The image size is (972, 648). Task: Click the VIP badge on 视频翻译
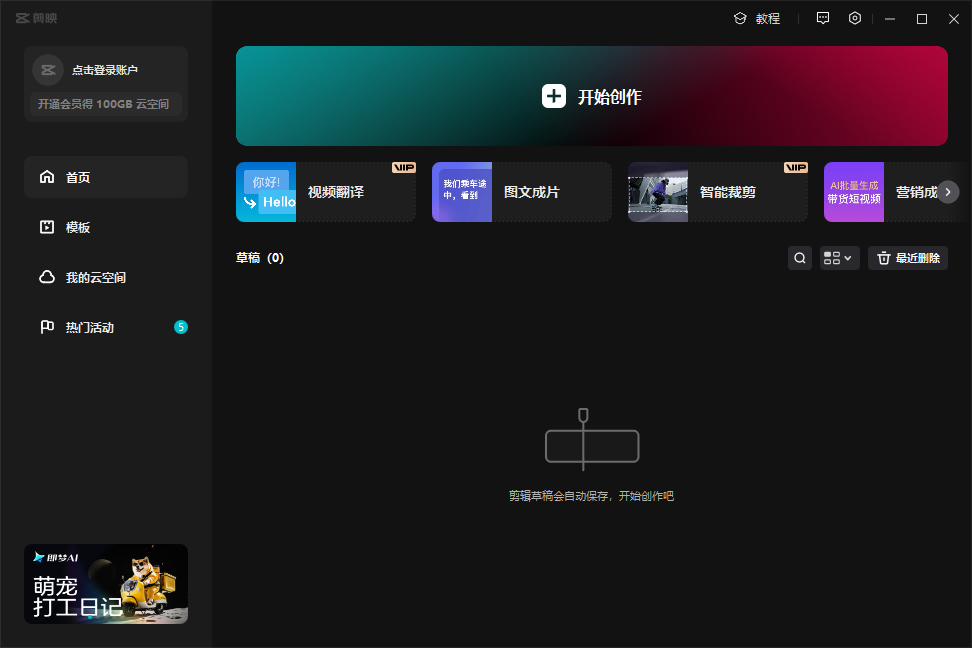[404, 167]
